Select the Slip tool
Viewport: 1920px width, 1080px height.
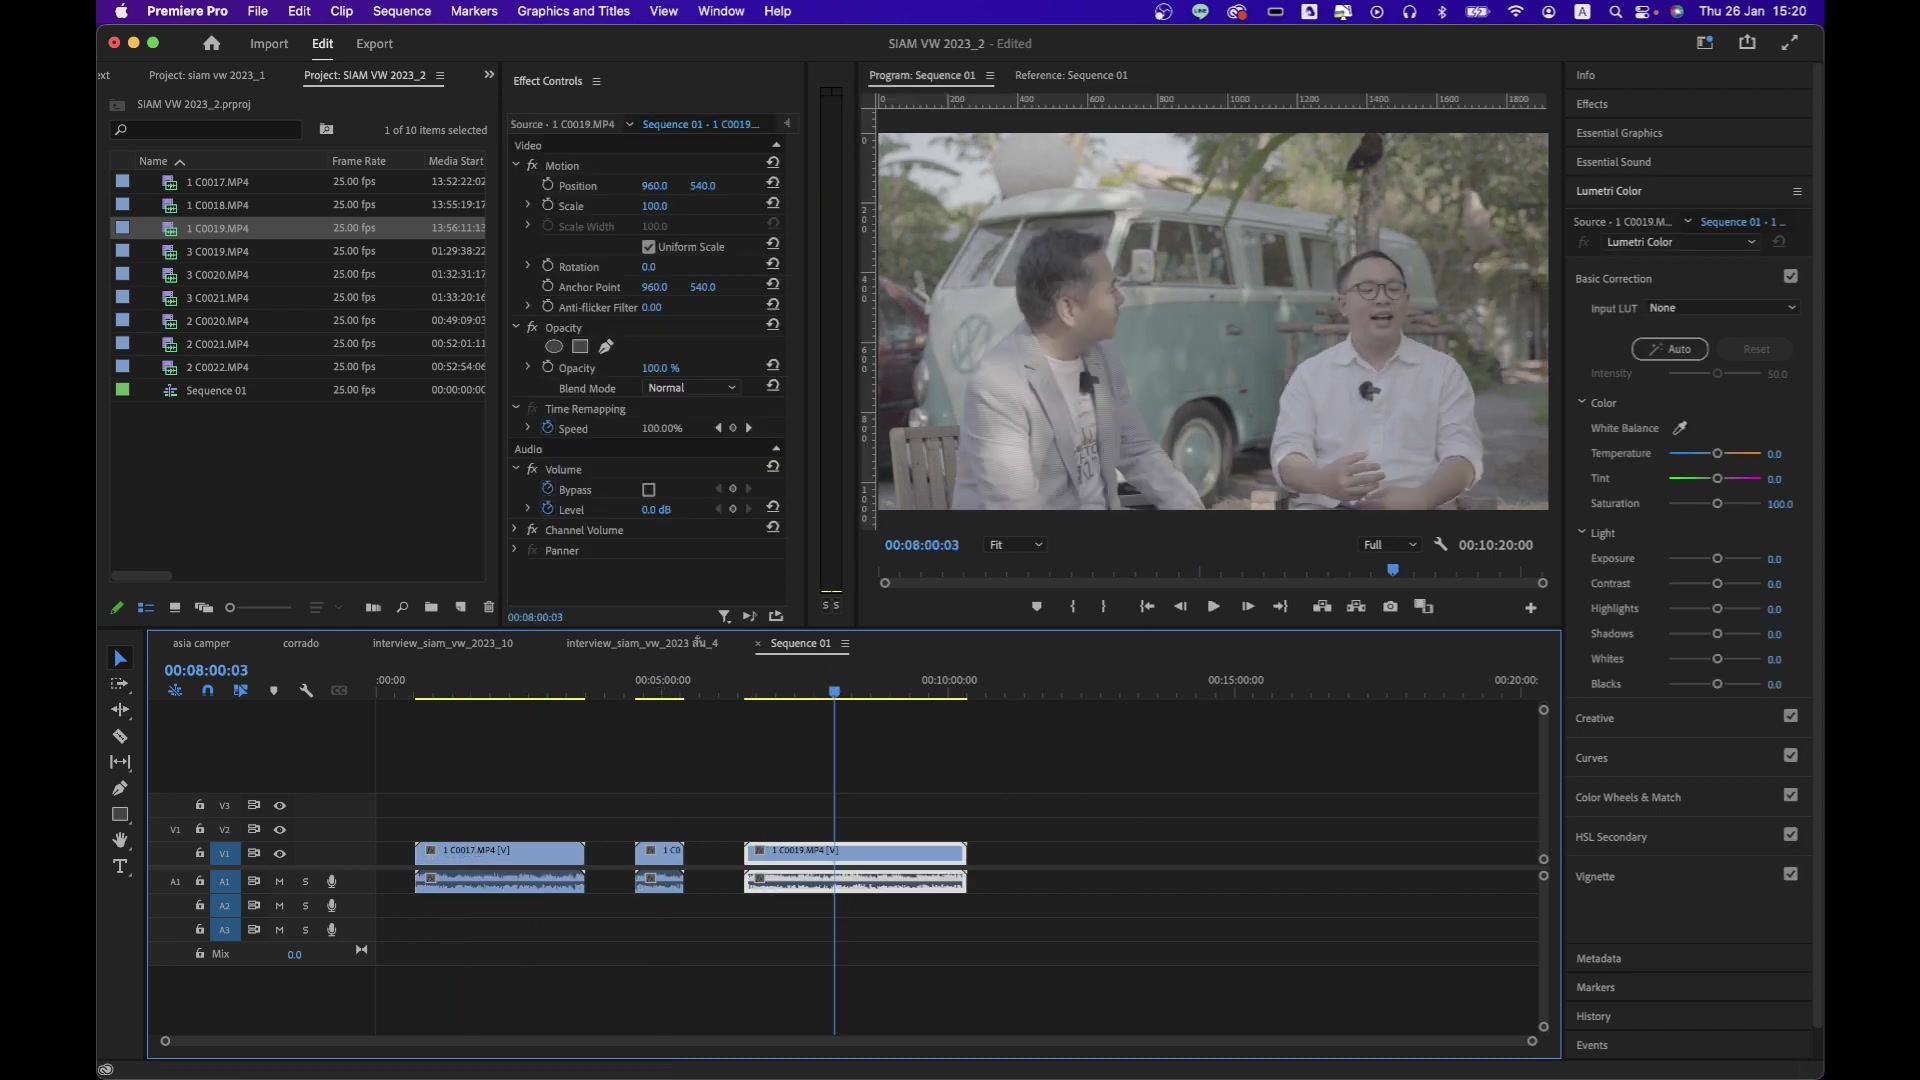pyautogui.click(x=120, y=762)
